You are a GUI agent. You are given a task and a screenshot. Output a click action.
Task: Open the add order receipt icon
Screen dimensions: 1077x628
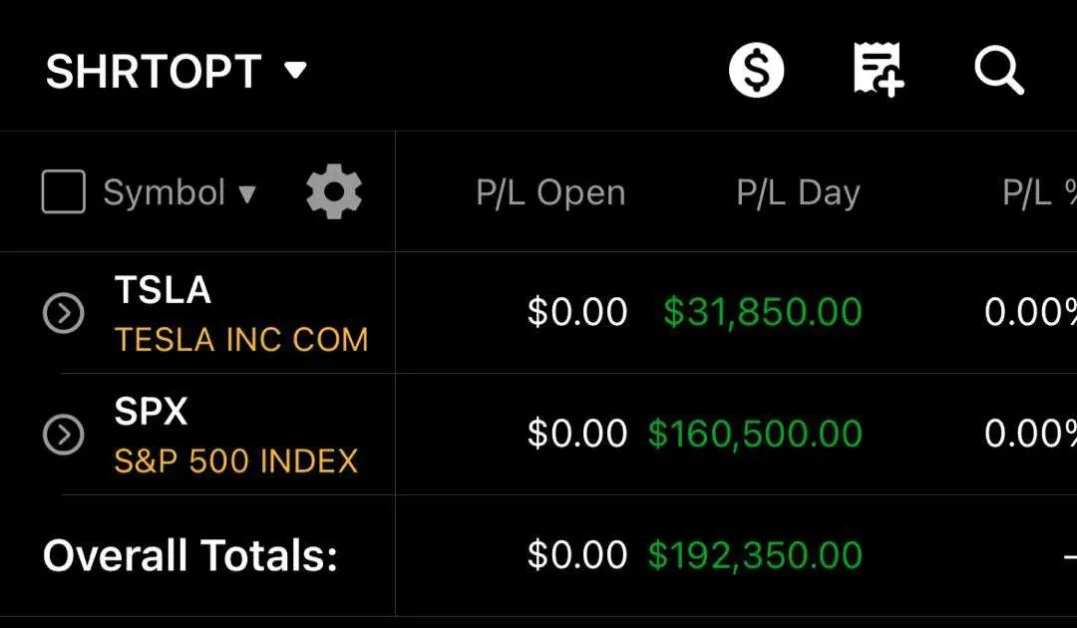[x=878, y=72]
